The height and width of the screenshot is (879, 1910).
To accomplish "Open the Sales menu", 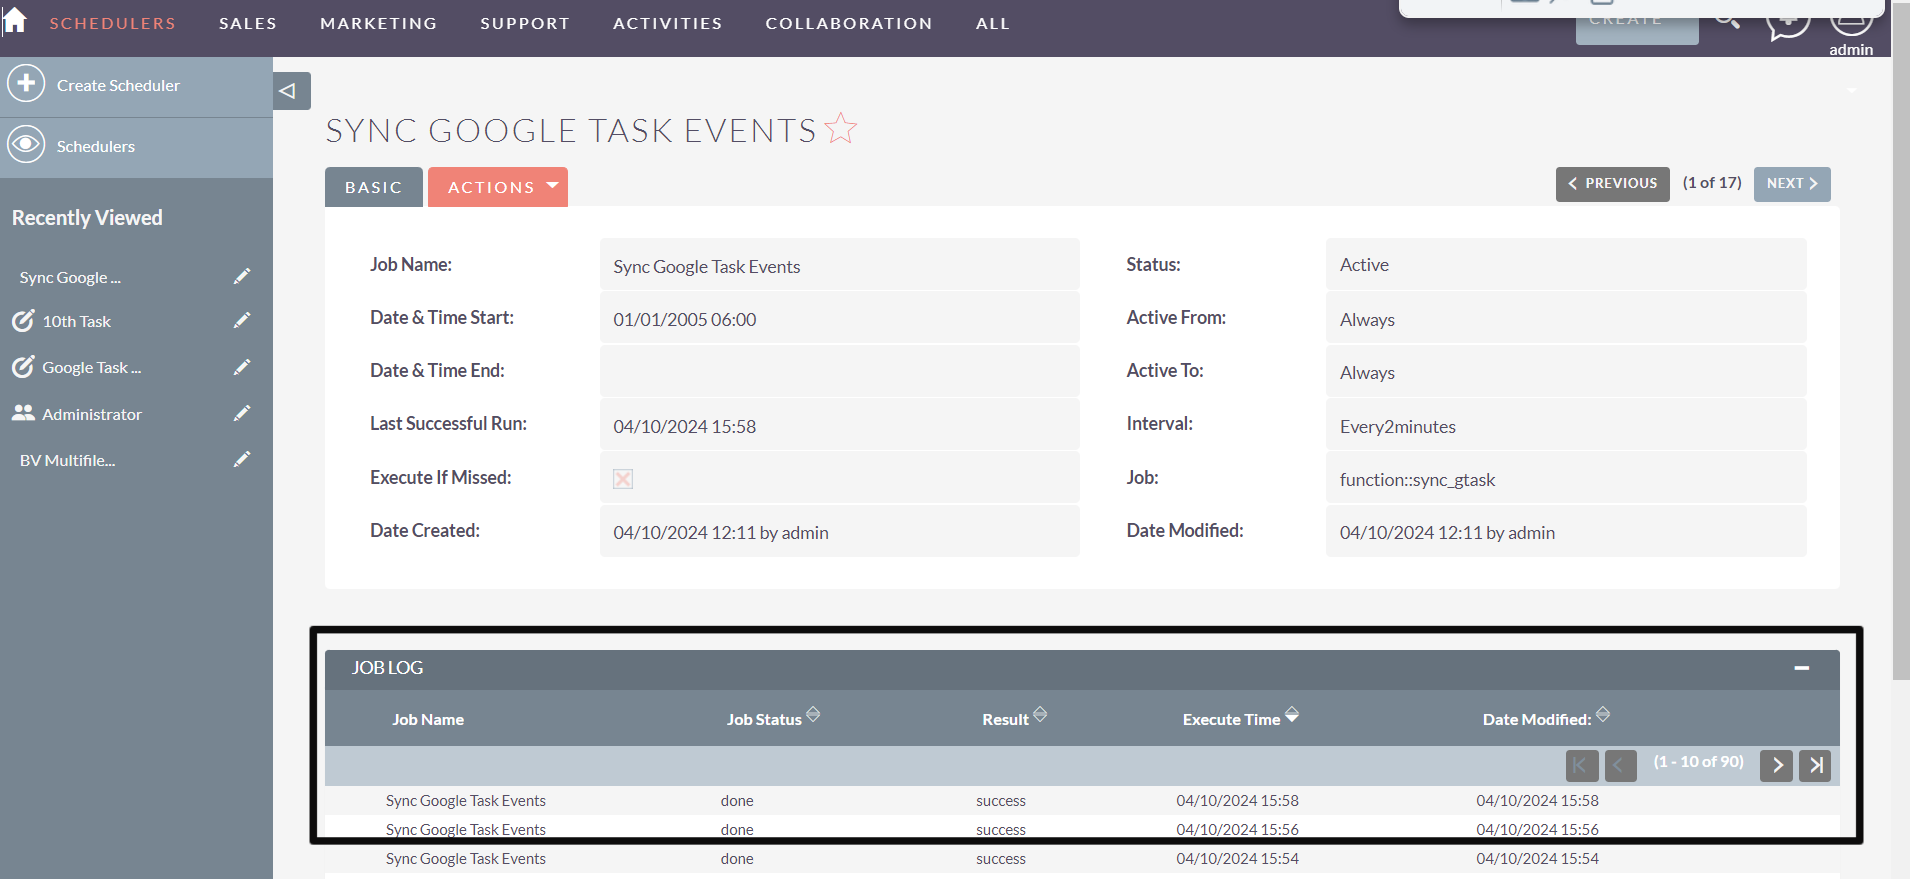I will (x=248, y=23).
